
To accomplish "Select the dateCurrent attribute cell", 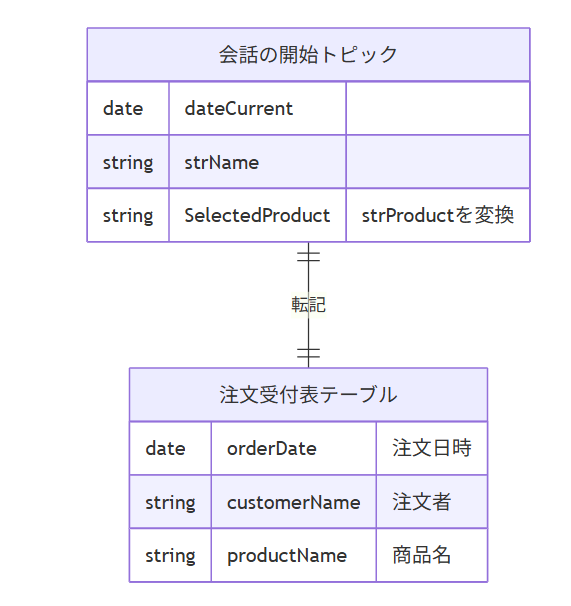I will pyautogui.click(x=257, y=108).
